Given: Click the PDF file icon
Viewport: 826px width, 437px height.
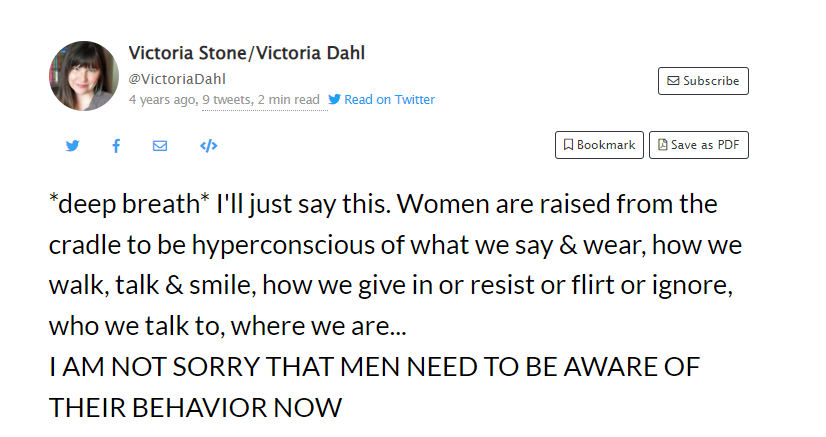Looking at the screenshot, I should pyautogui.click(x=661, y=145).
